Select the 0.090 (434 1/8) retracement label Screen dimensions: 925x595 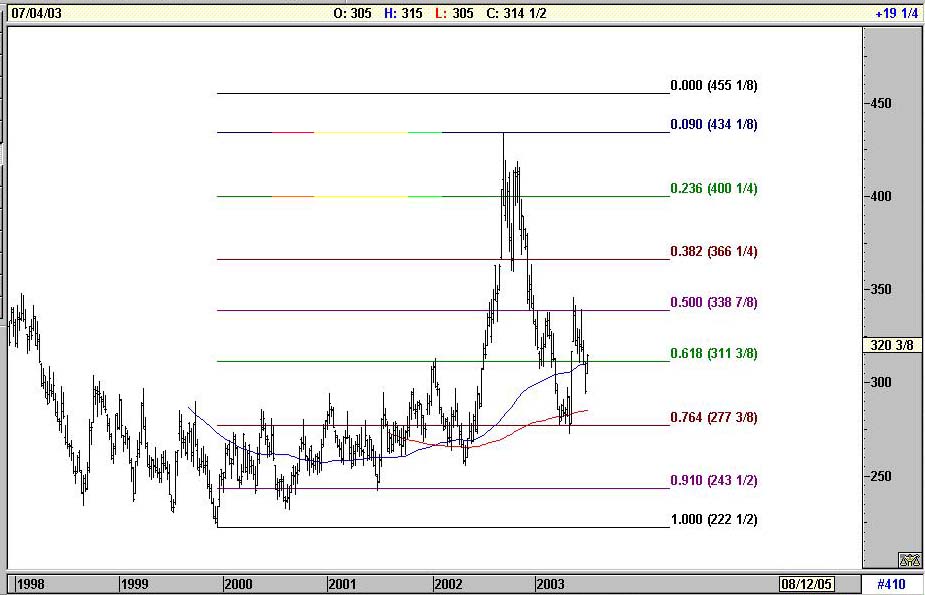point(714,124)
